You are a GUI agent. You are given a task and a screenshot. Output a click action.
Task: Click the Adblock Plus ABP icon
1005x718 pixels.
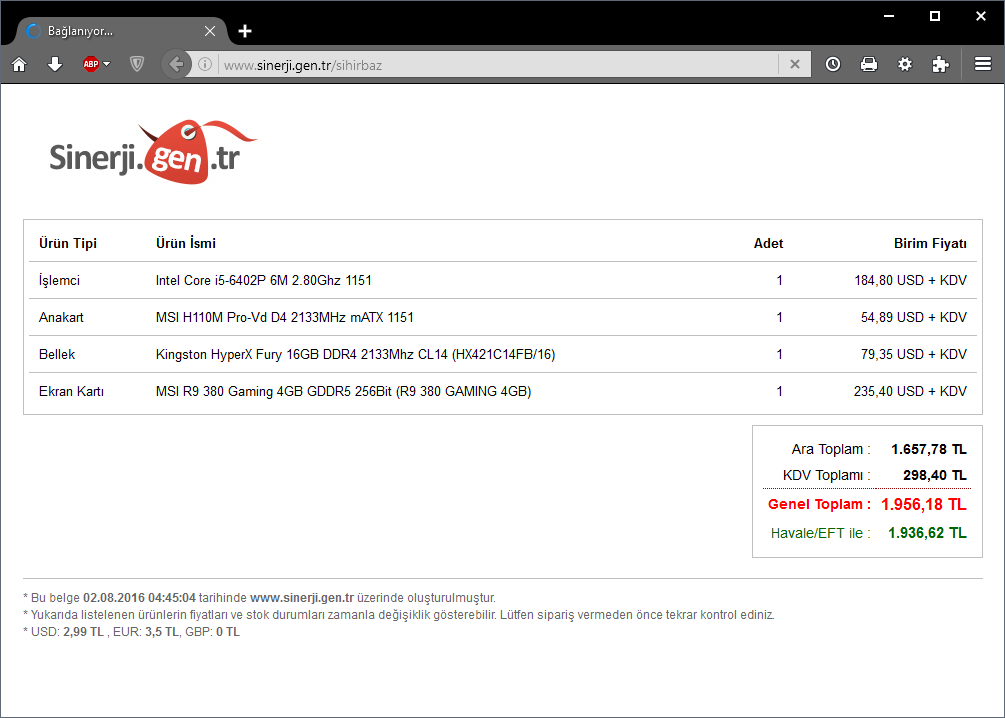[90, 64]
